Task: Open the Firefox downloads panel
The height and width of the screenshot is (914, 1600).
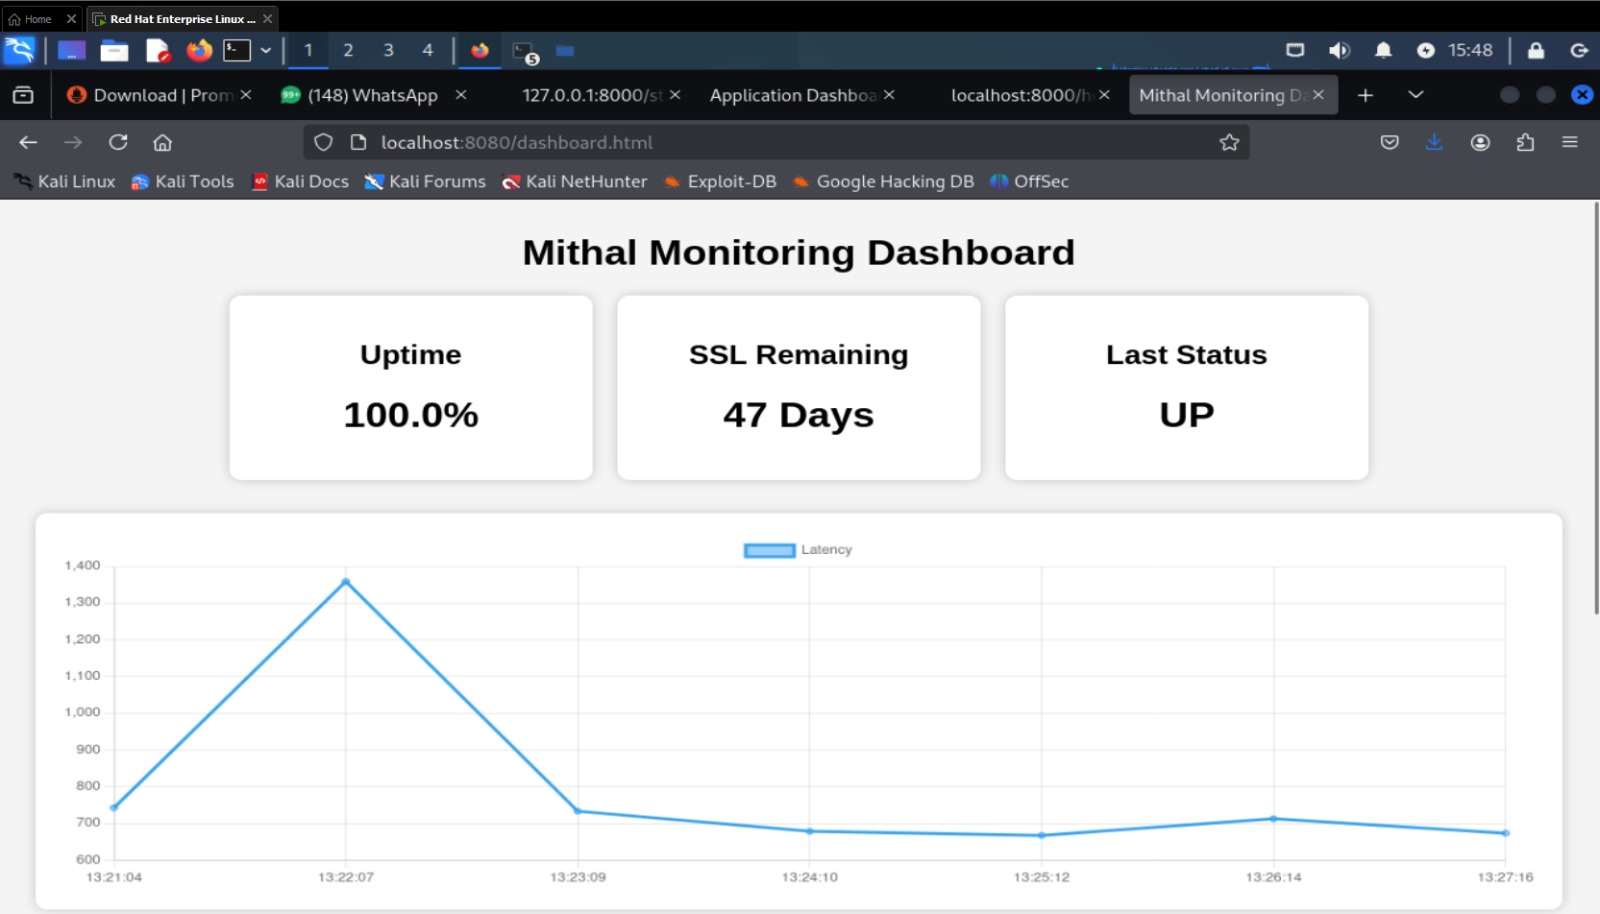Action: pyautogui.click(x=1434, y=142)
